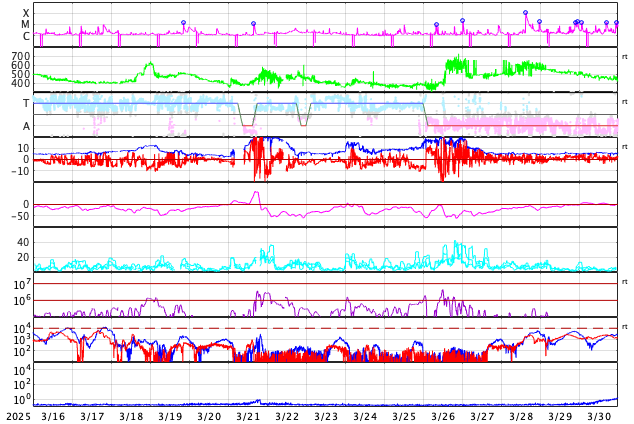The height and width of the screenshot is (424, 634).
Task: Select the 3/21 date label
Action: (x=248, y=416)
